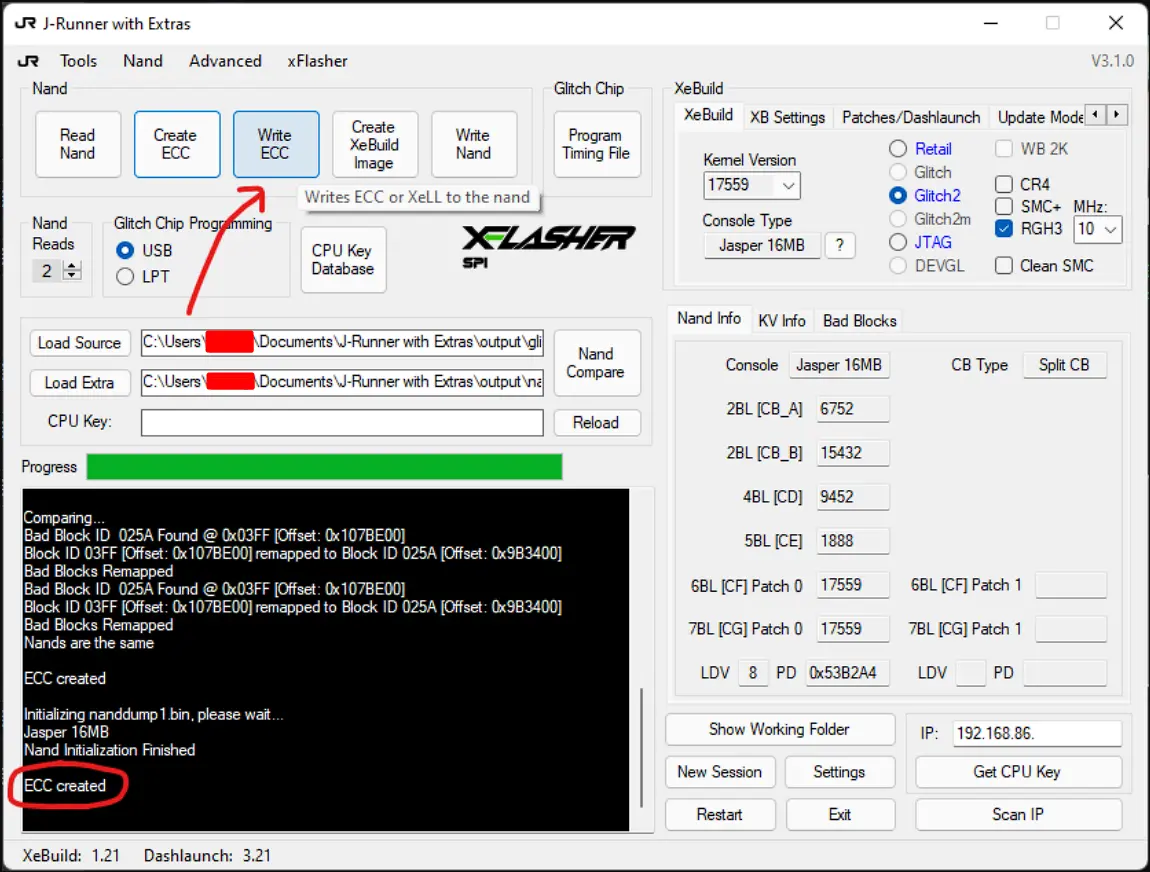Image resolution: width=1150 pixels, height=872 pixels.
Task: Click Create XeBuild Image button
Action: tap(374, 144)
